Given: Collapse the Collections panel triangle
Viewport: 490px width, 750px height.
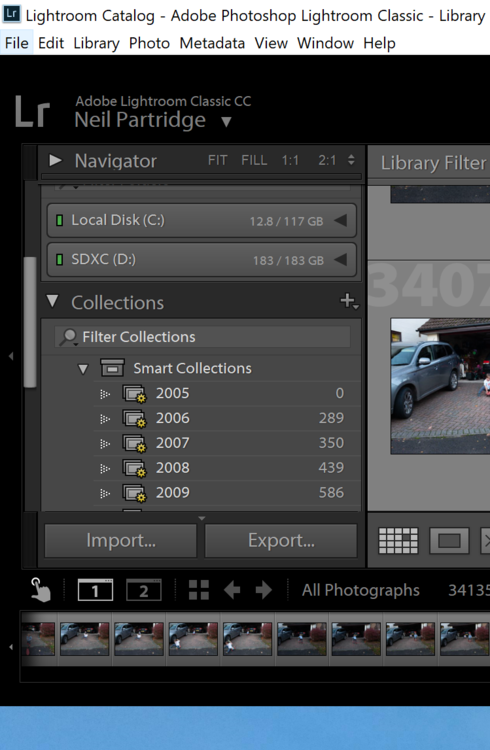Looking at the screenshot, I should click(53, 301).
